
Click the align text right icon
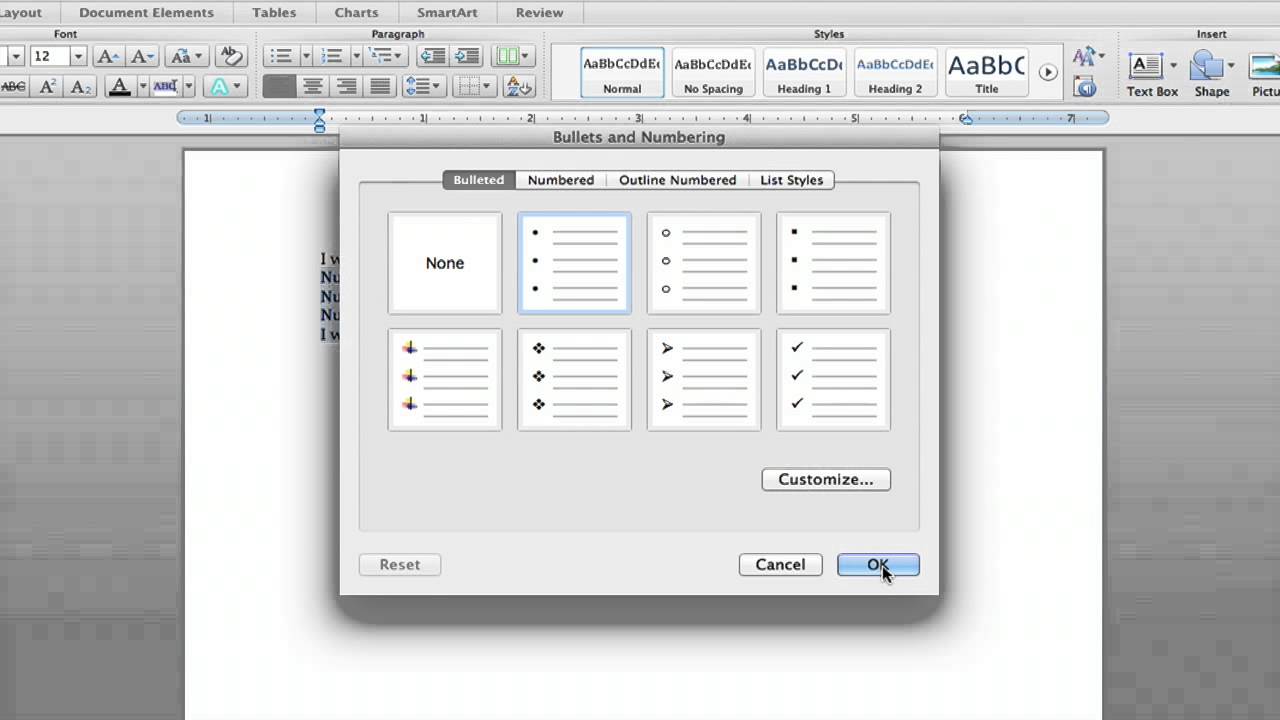[346, 87]
